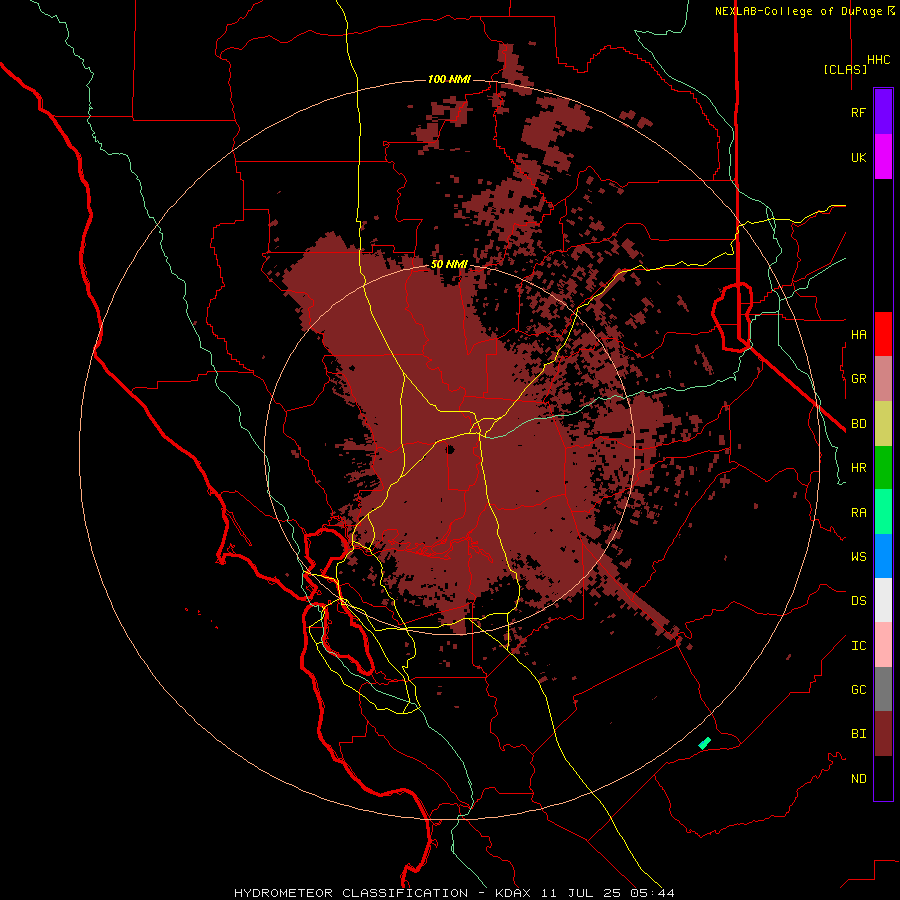Click the bright red HA legend swatch
Image resolution: width=900 pixels, height=900 pixels.
[x=883, y=334]
